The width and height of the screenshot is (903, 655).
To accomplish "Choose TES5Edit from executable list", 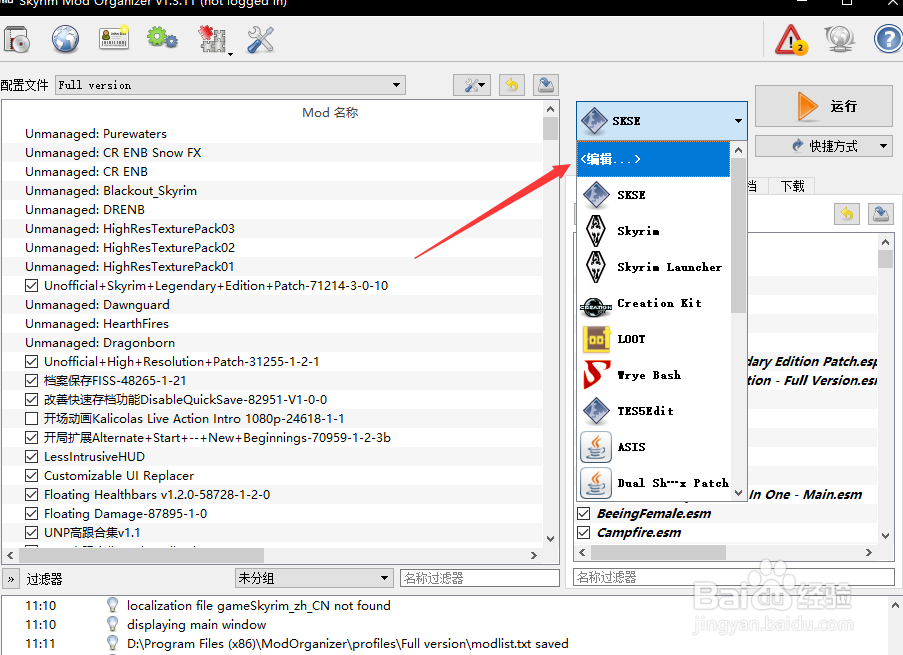I will pos(654,411).
